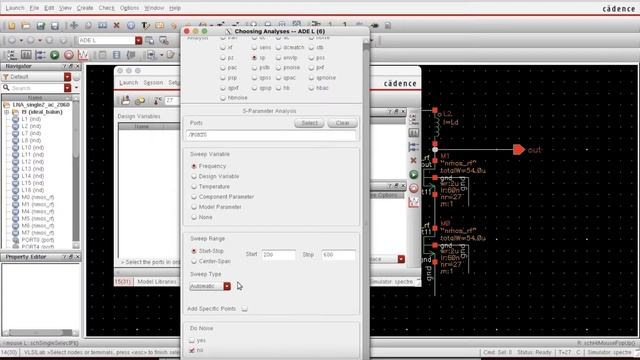
Task: Open the Session menu in ADE window
Action: coord(153,82)
